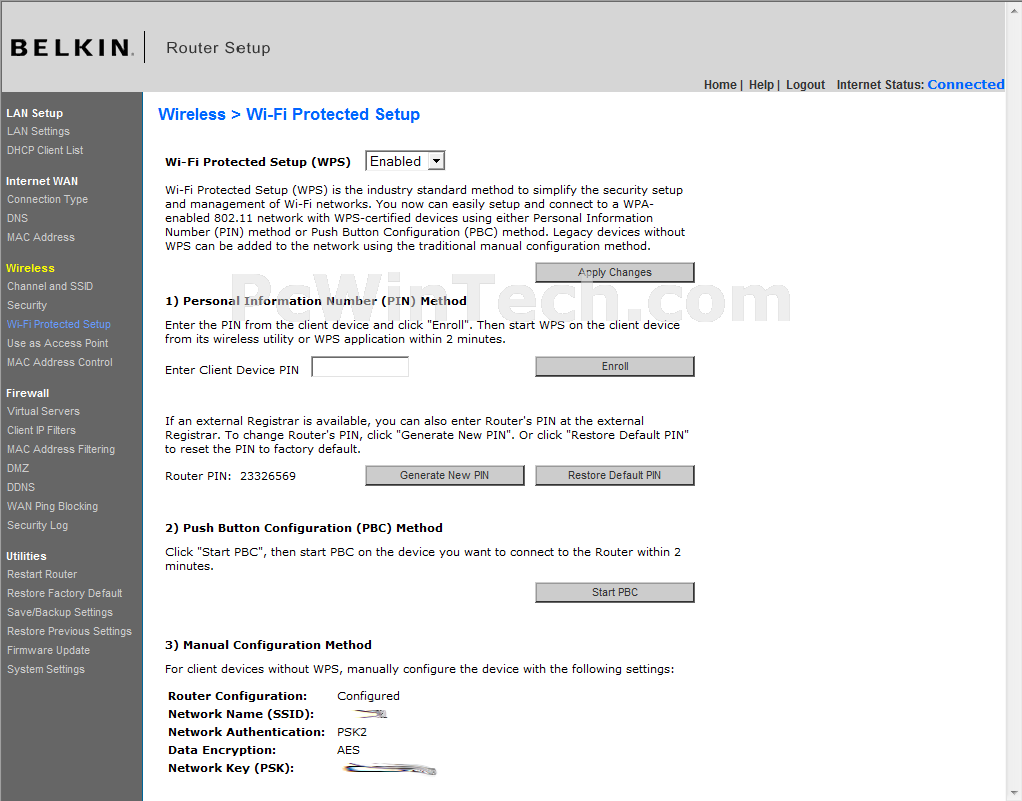
Task: Click the Internet WAN section heading
Action: (42, 181)
